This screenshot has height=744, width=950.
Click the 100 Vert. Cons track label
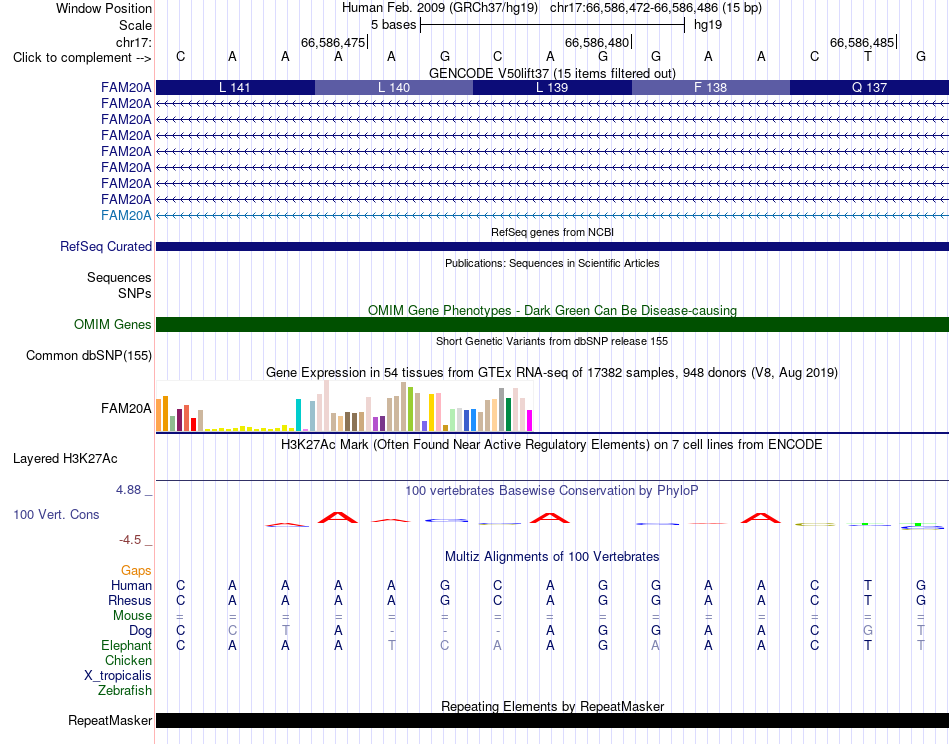tap(56, 514)
